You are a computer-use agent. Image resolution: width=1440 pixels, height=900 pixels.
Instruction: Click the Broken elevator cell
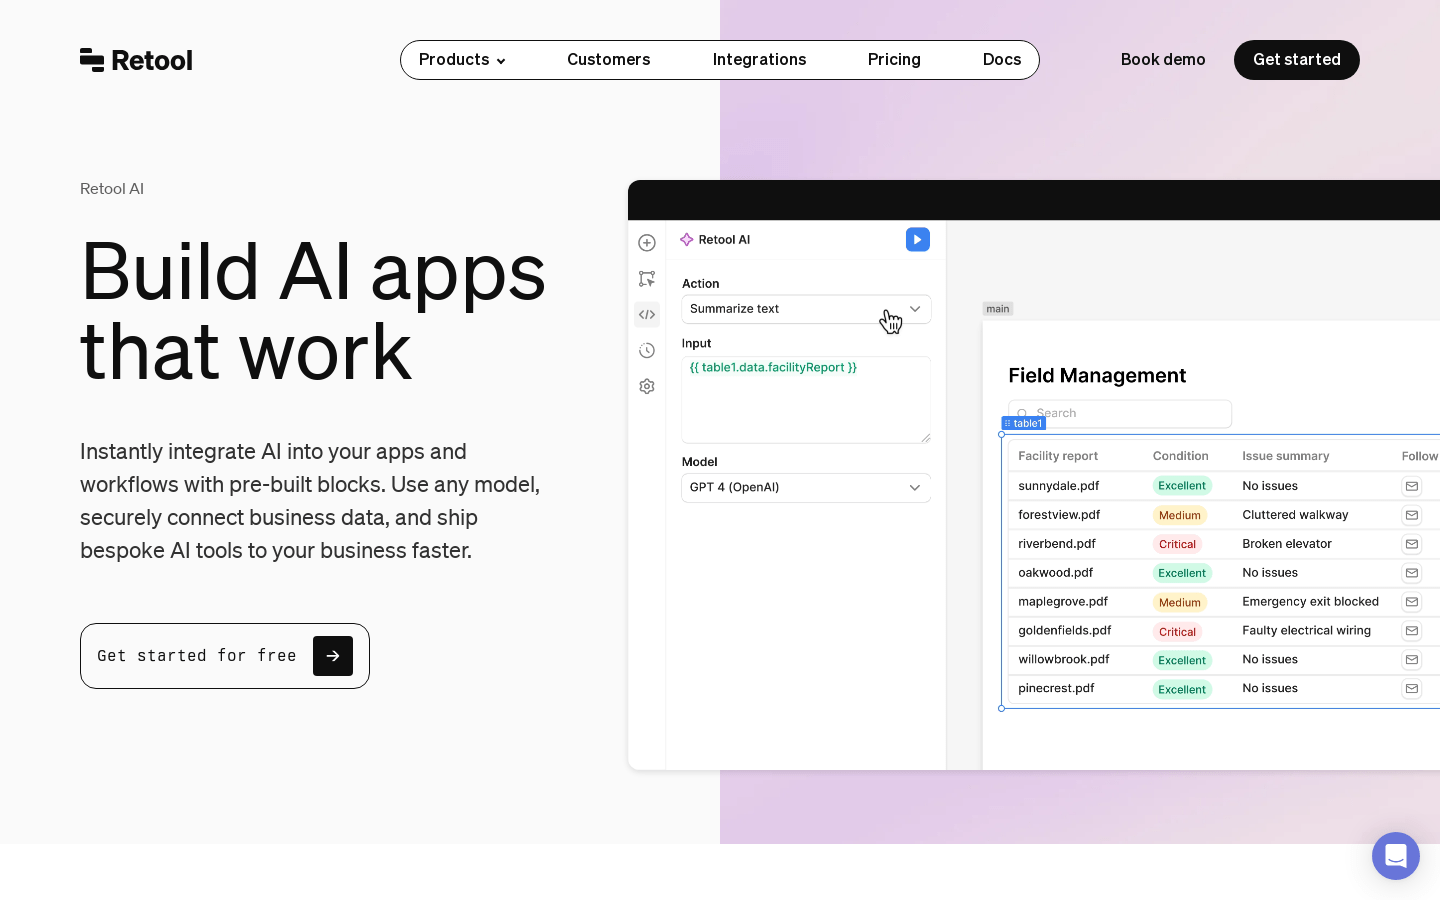tap(1287, 544)
